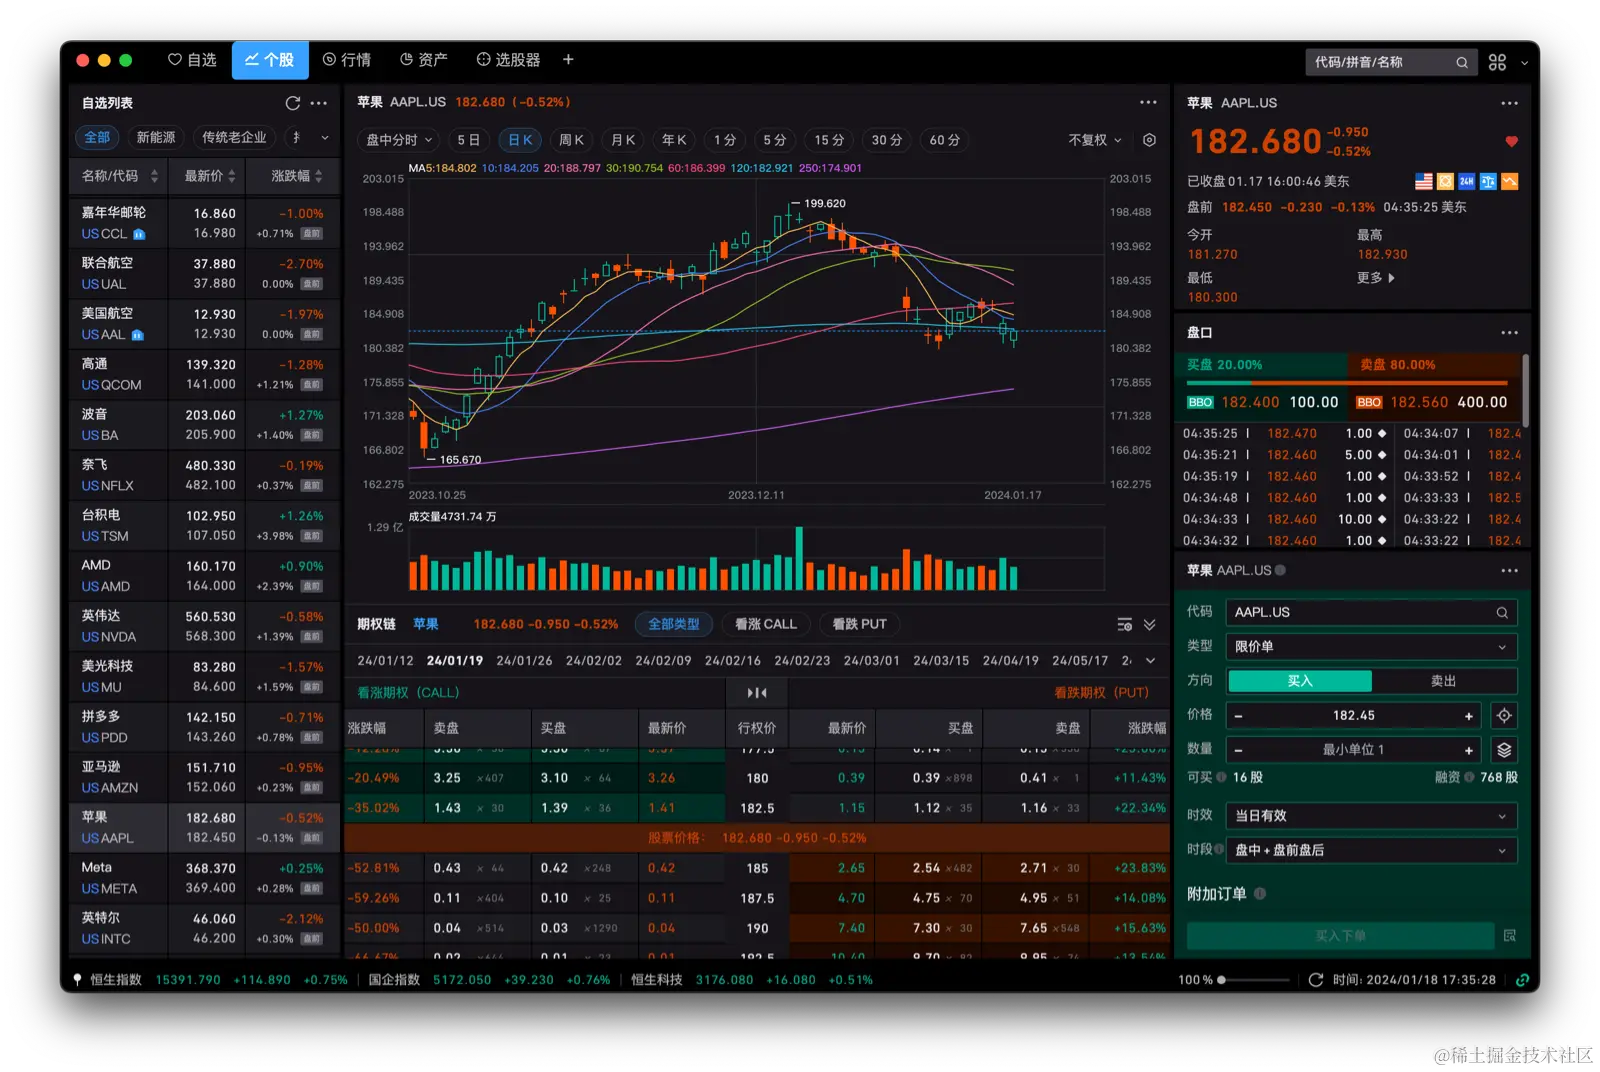Select 15分 chart period
Viewport: 1600px width, 1072px height.
829,140
